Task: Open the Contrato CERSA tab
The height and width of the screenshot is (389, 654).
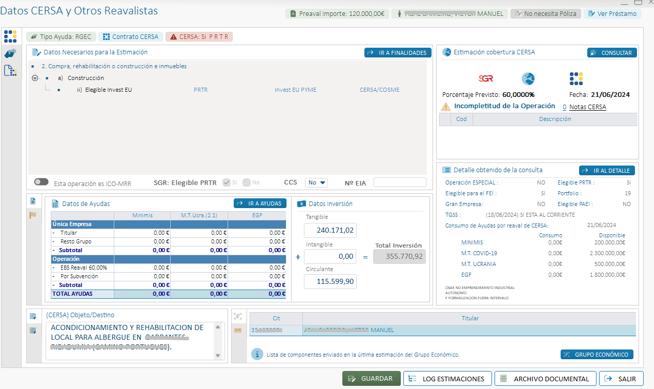Action: [x=131, y=37]
